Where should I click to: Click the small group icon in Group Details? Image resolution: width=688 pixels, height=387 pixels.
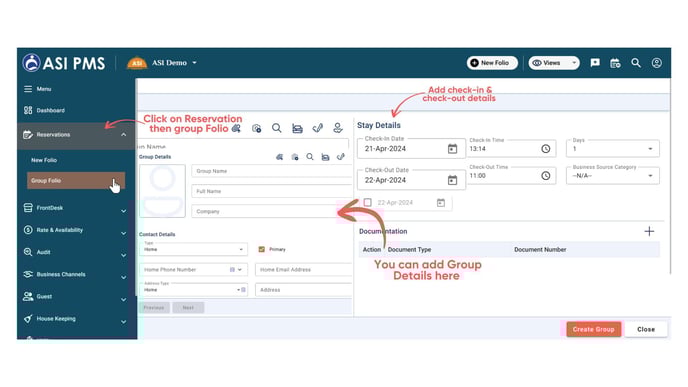coord(279,157)
